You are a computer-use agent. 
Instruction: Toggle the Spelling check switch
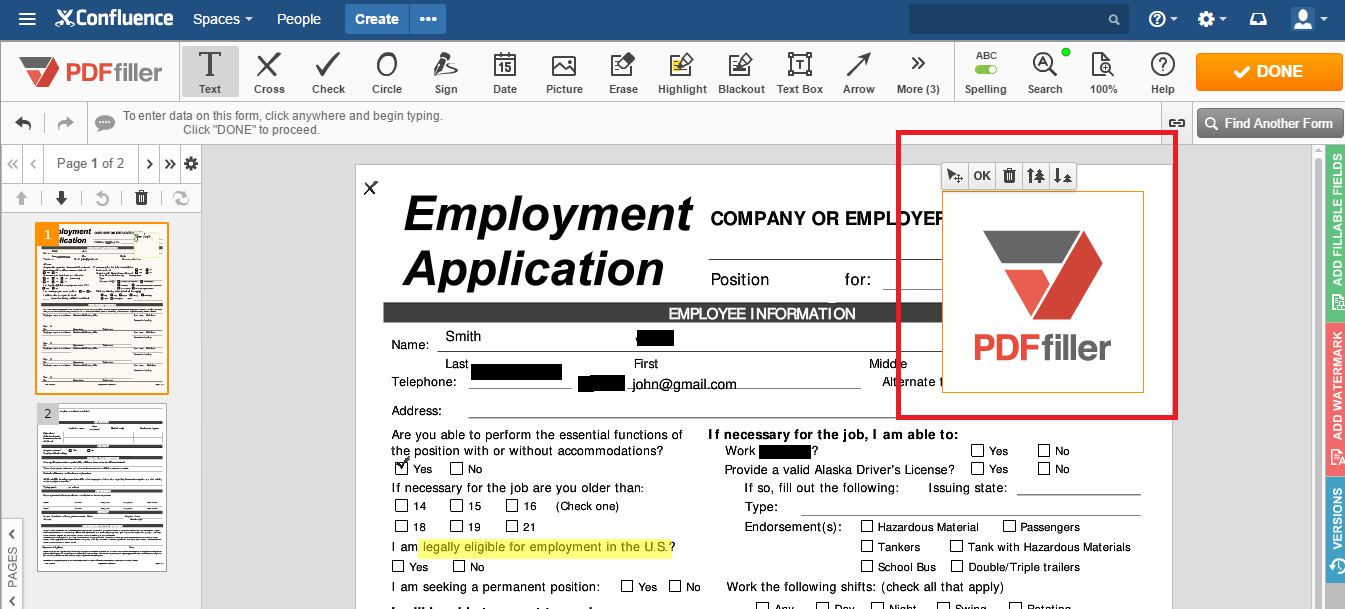986,70
